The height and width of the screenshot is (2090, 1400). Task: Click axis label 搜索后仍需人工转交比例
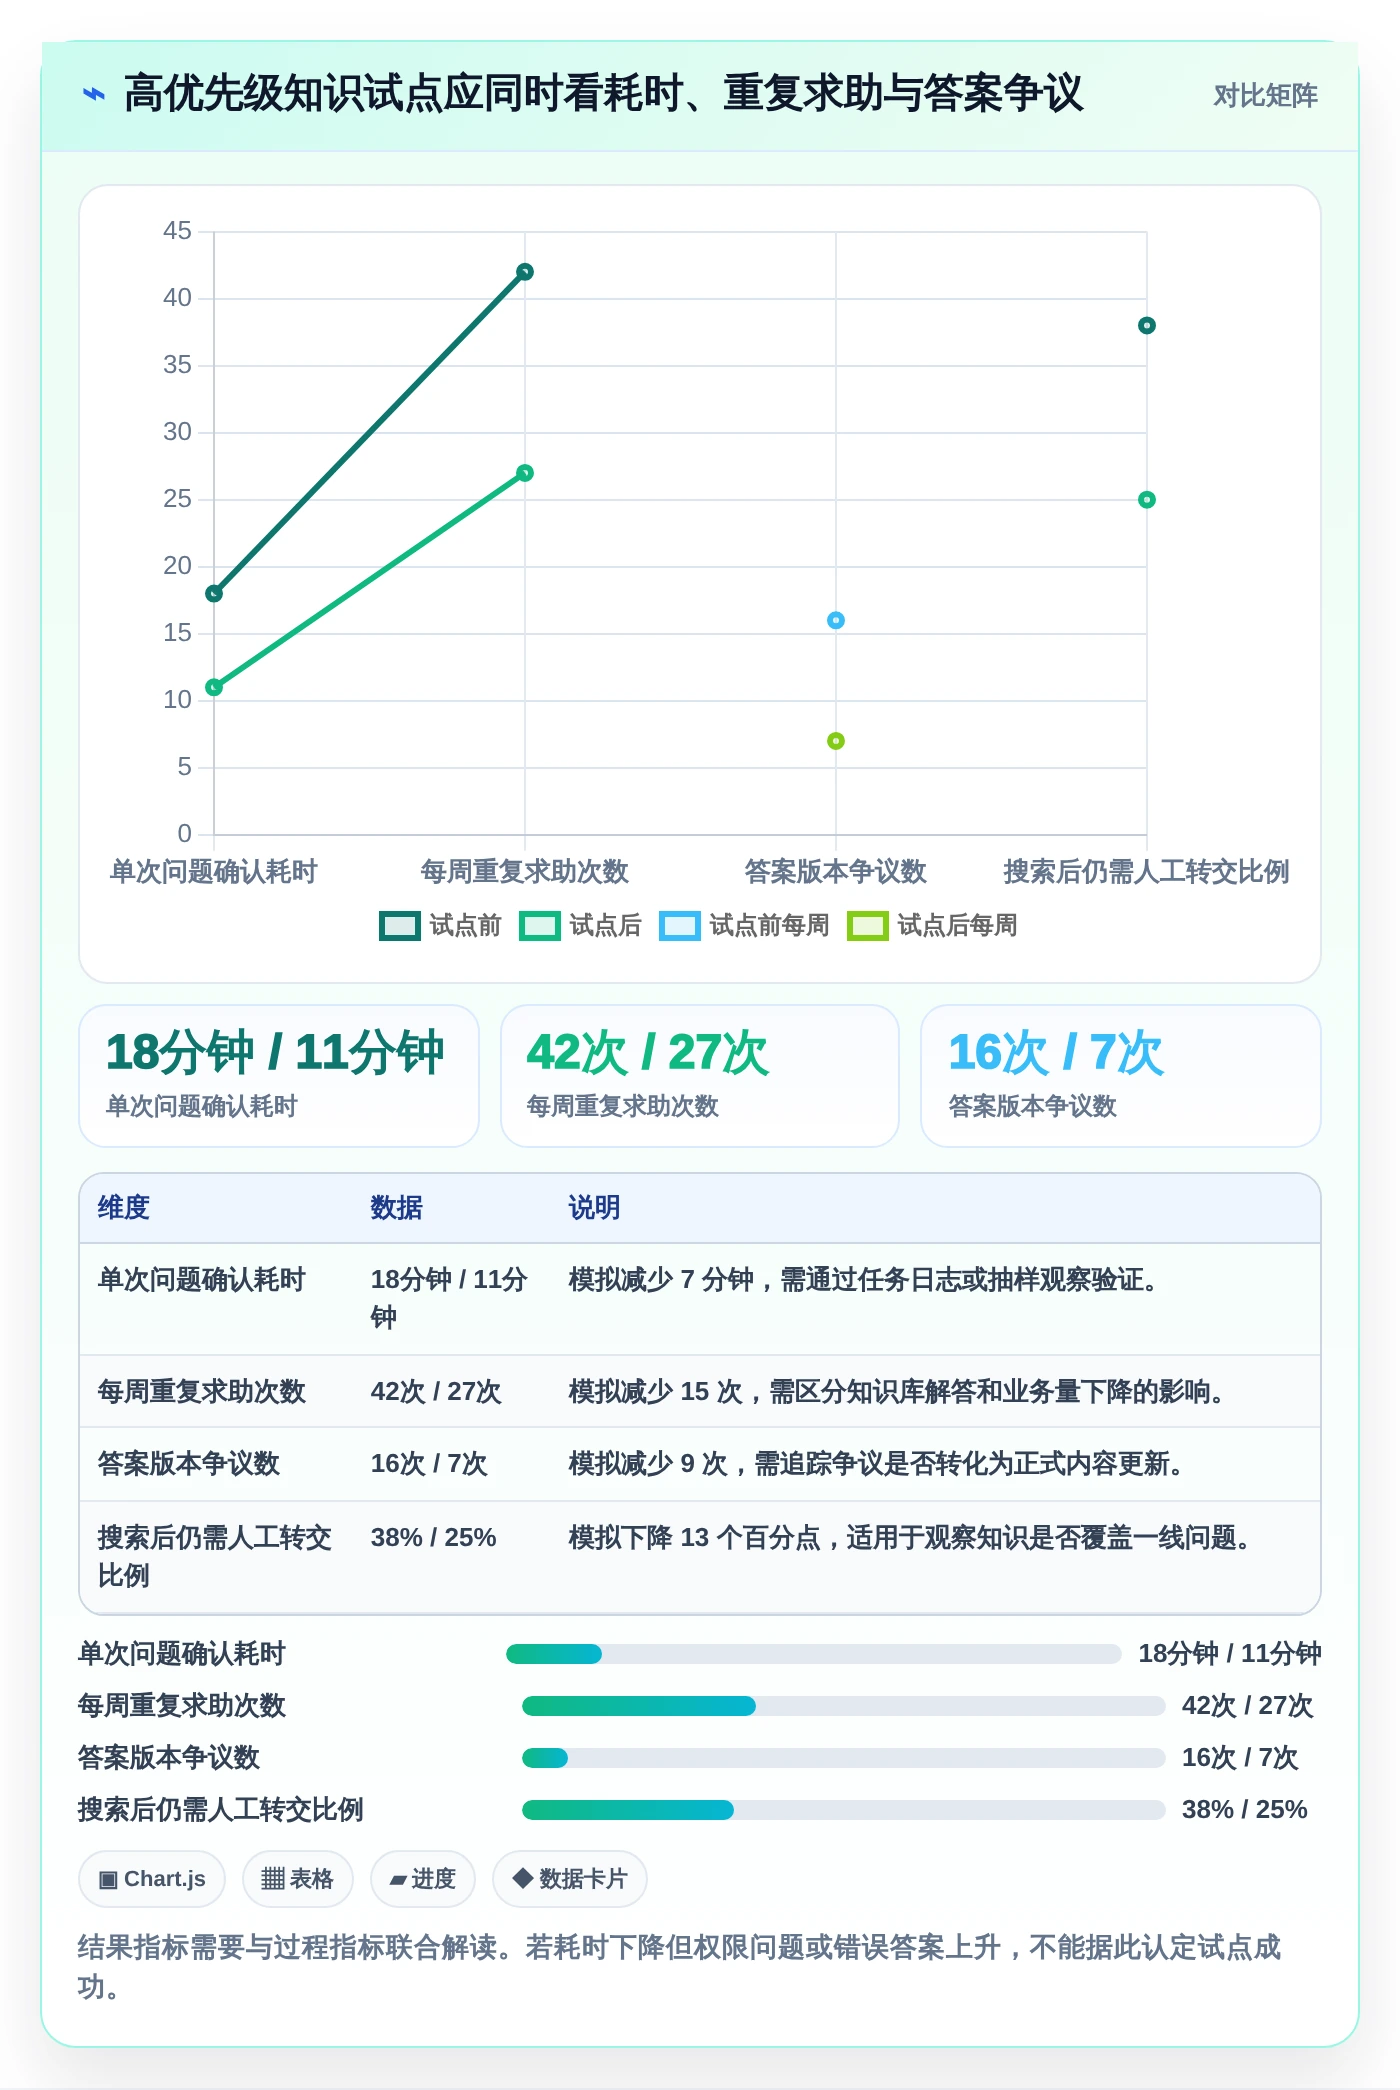click(x=1147, y=872)
